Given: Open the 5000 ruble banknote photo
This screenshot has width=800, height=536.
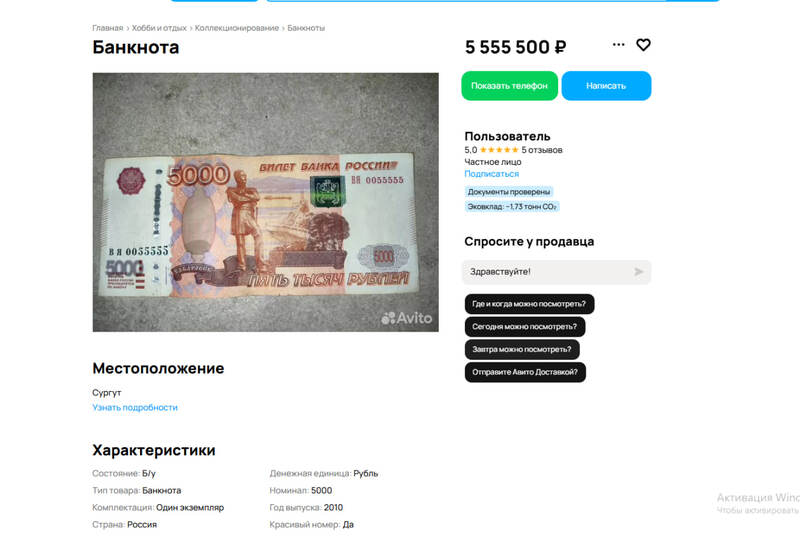Looking at the screenshot, I should pos(265,202).
